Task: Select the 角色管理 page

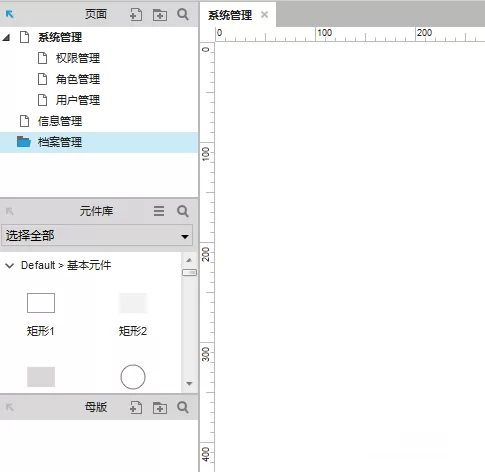Action: click(x=78, y=79)
